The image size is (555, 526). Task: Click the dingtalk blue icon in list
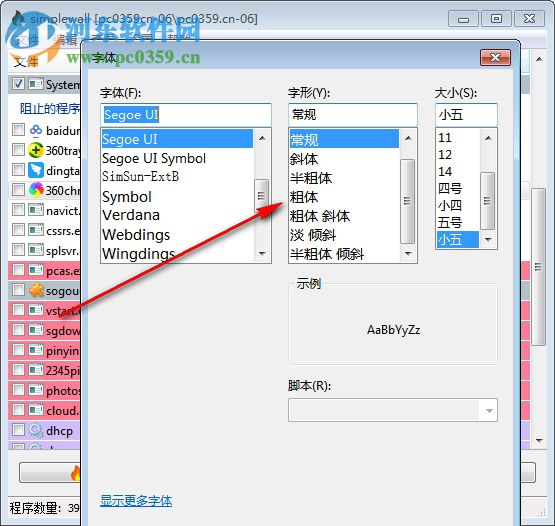tap(36, 170)
